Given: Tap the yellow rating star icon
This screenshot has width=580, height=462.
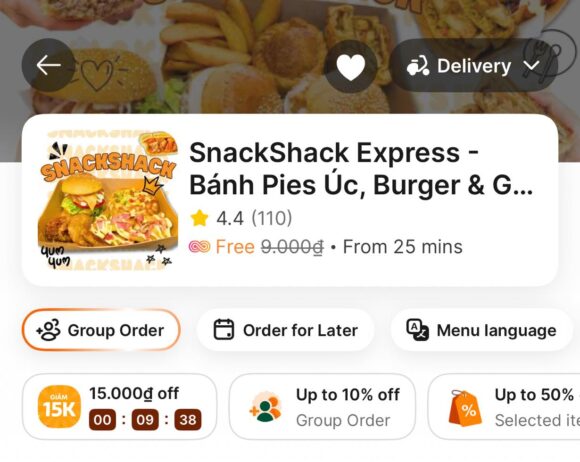Looking at the screenshot, I should (x=200, y=218).
